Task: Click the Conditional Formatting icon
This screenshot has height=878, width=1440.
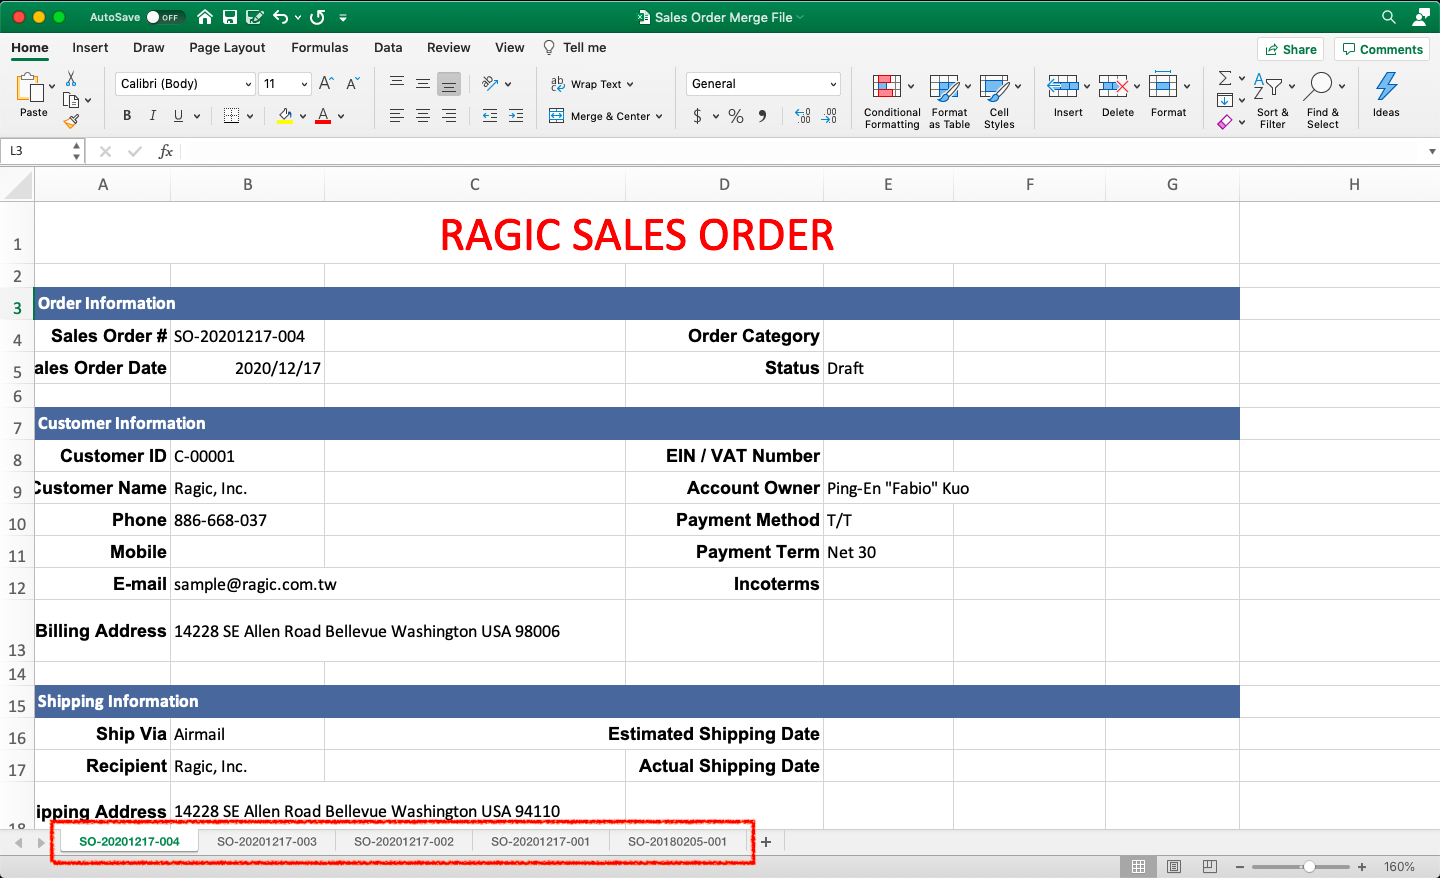Action: tap(886, 87)
